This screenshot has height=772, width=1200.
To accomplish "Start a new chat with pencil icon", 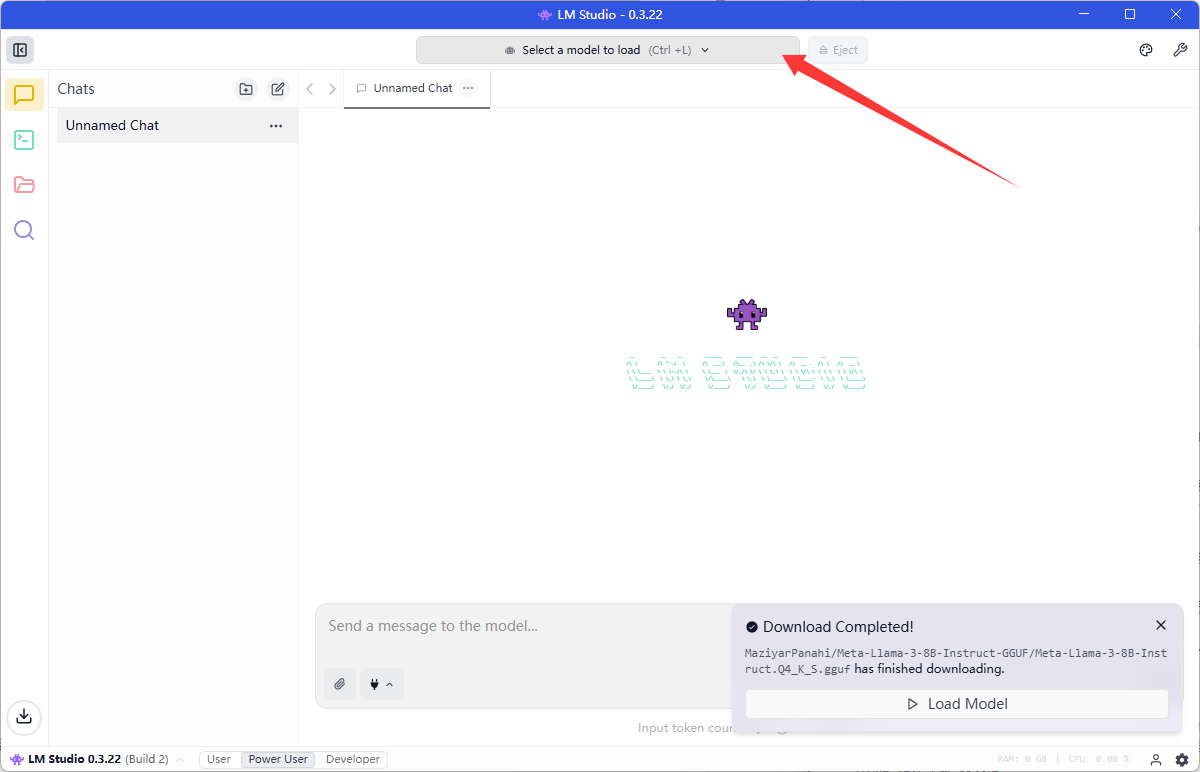I will [278, 89].
